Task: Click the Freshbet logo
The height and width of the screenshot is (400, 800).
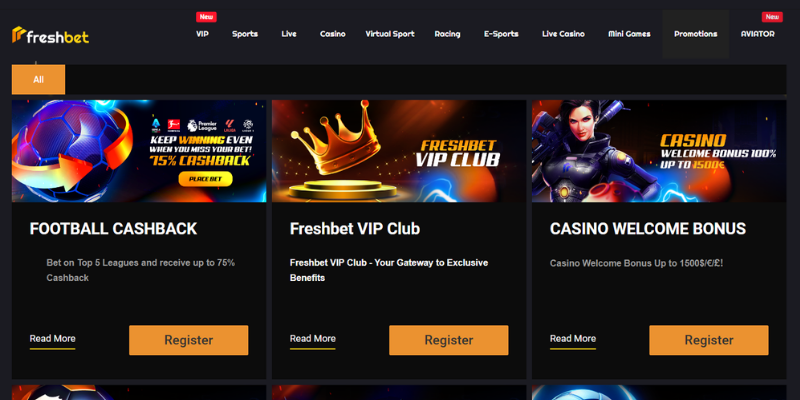Action: click(x=51, y=35)
